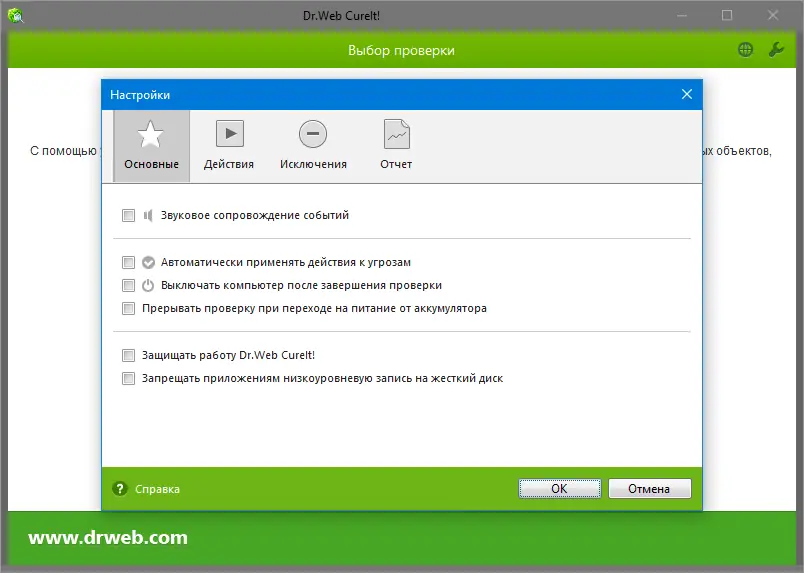Toggle Прерывать проверку при переходе на аккумулятор

[x=128, y=309]
